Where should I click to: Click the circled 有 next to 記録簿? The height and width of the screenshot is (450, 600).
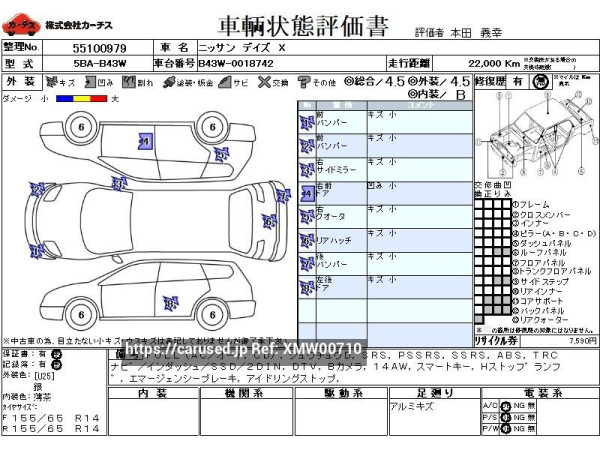(x=56, y=364)
